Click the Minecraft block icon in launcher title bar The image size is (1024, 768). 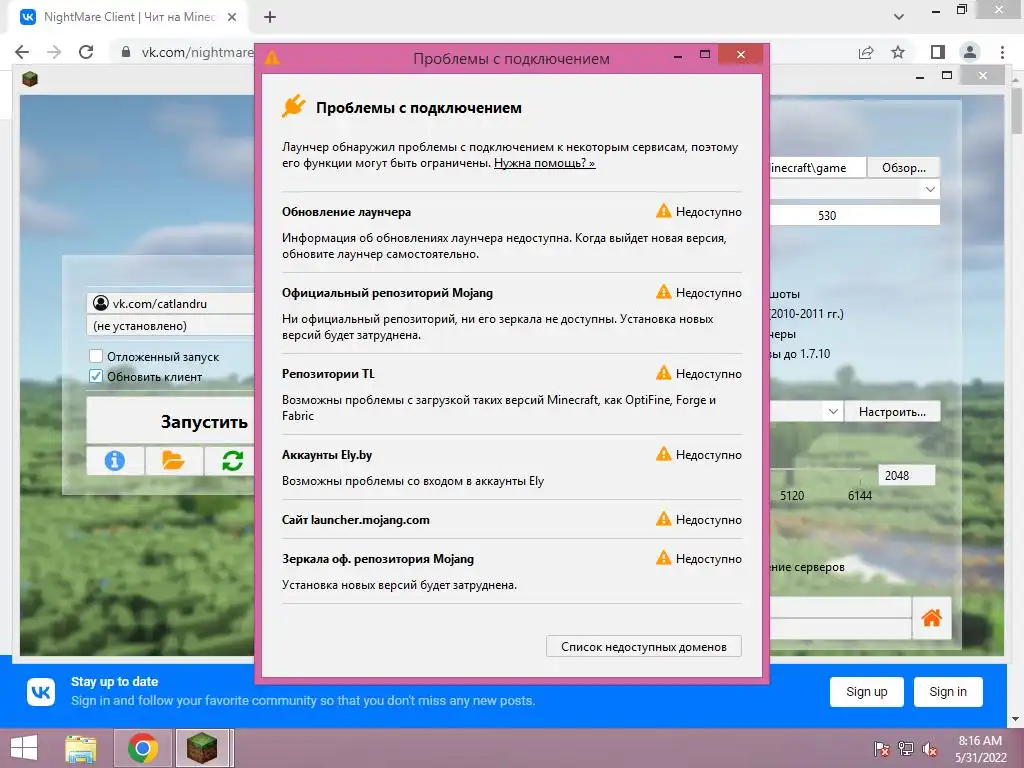[29, 79]
